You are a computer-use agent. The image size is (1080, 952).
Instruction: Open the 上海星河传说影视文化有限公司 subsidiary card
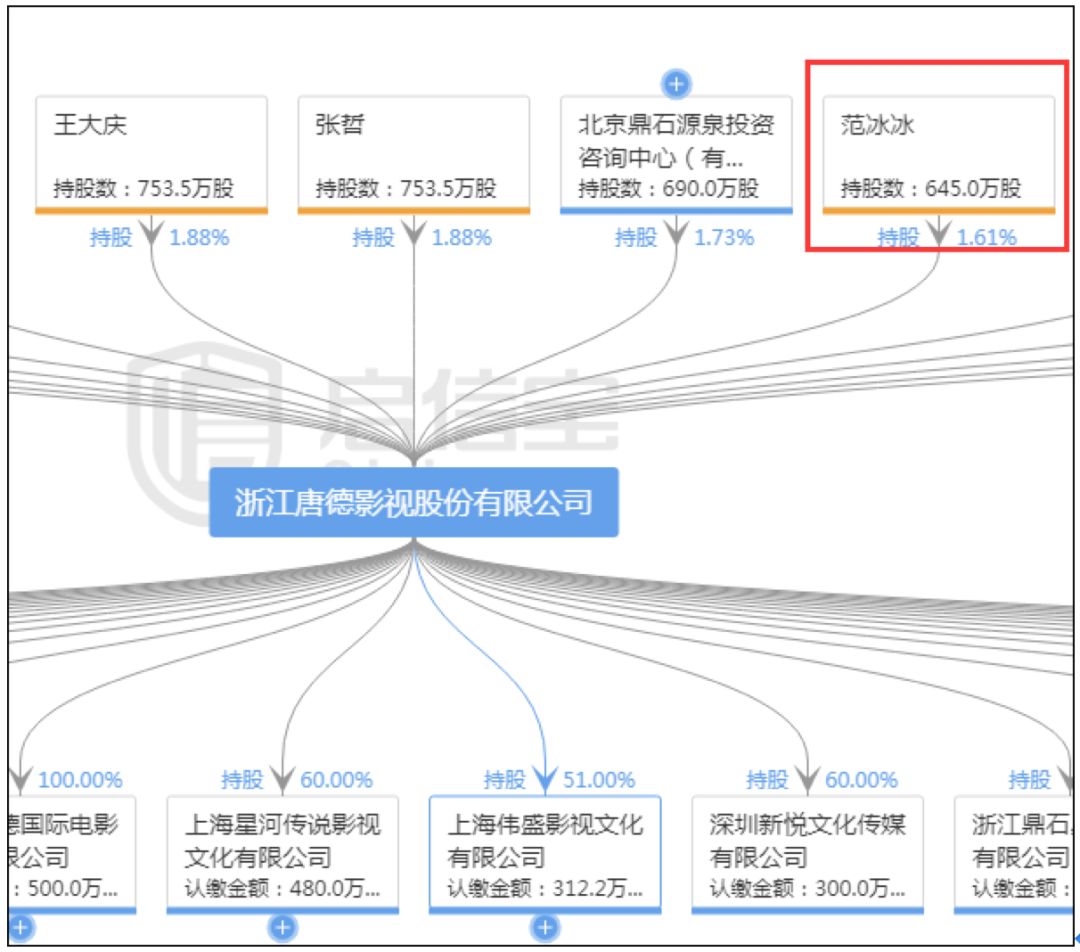(282, 855)
